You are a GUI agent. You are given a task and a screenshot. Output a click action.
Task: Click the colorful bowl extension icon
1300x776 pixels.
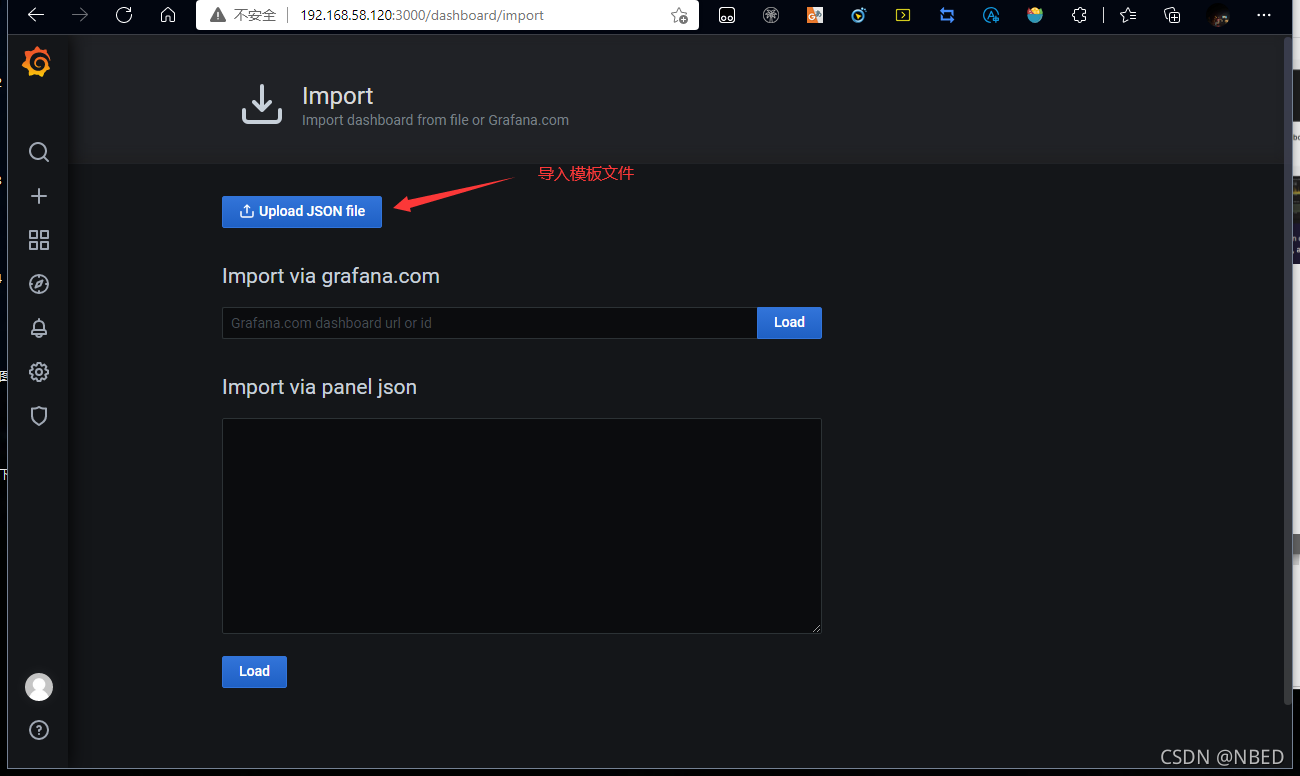(1035, 15)
